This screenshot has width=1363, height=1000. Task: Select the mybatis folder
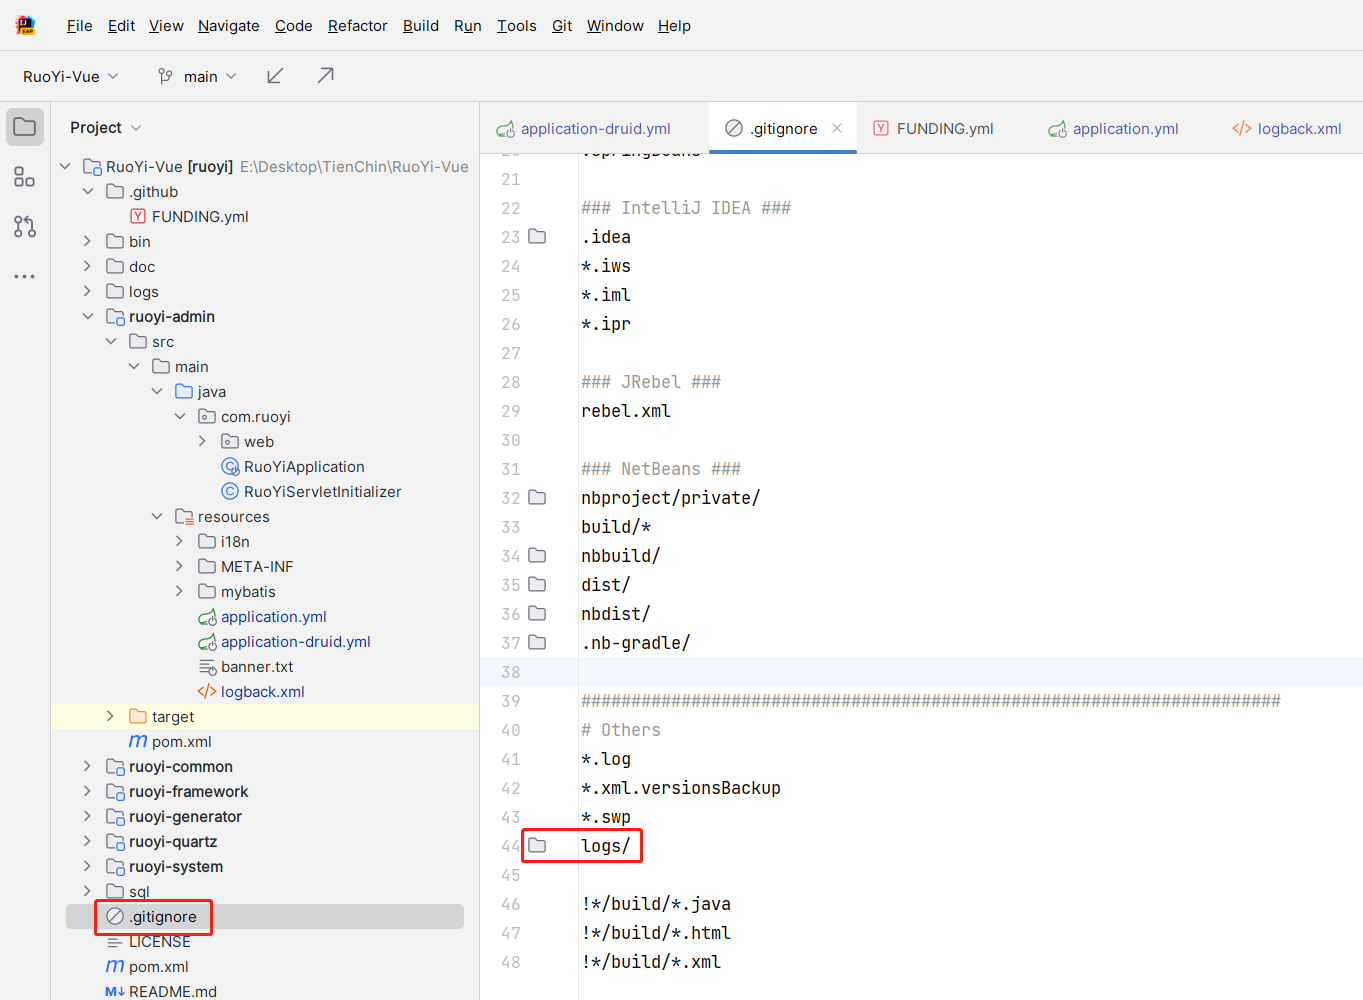point(248,591)
